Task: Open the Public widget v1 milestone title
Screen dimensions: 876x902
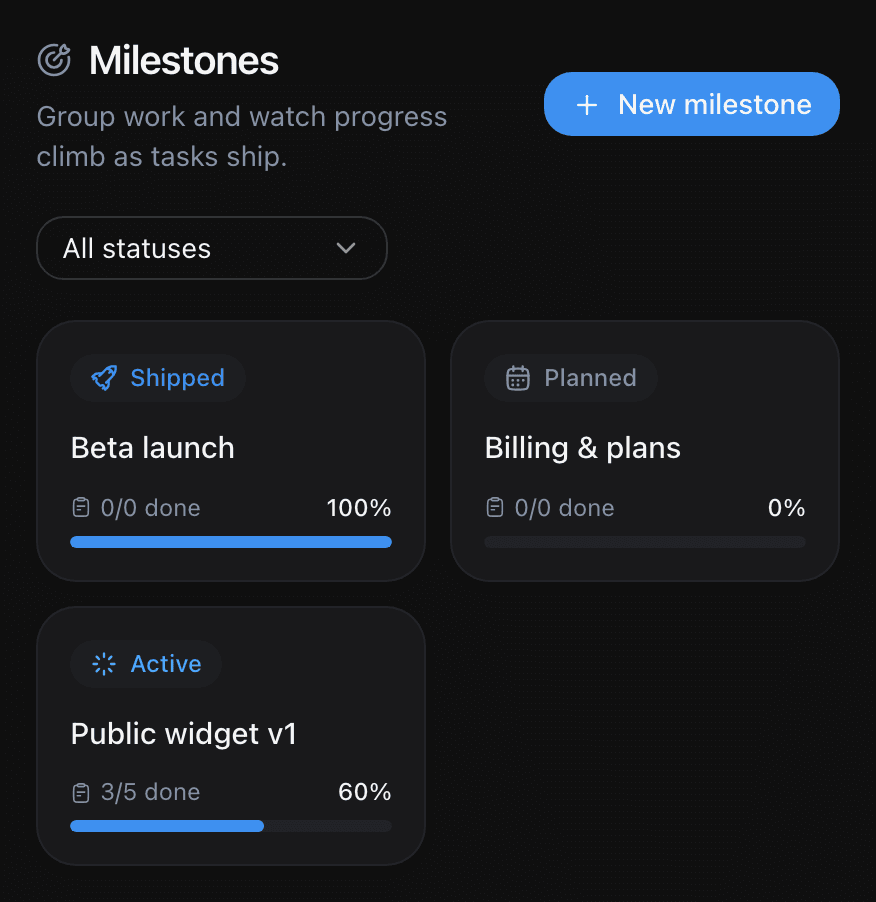Action: pos(183,733)
